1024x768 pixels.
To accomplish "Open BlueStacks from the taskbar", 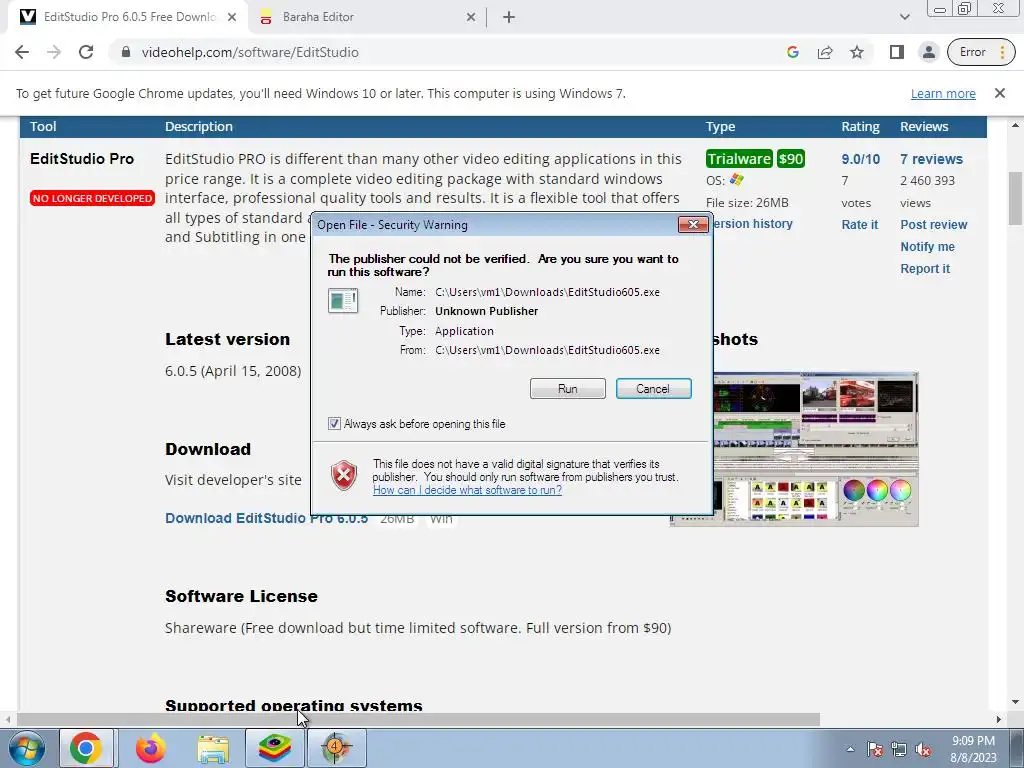I will coord(275,748).
